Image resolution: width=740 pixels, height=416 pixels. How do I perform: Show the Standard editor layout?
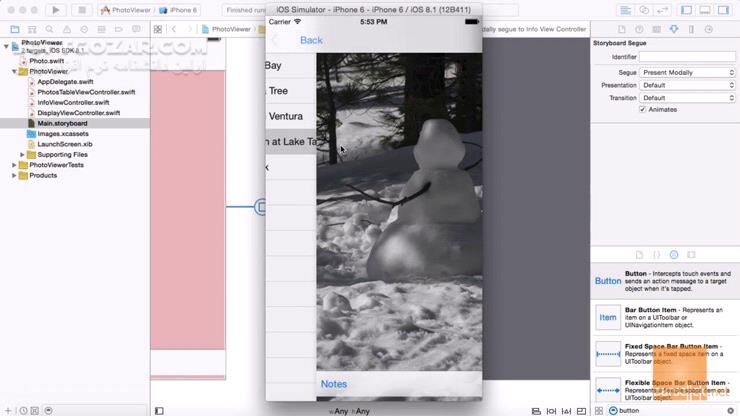625,10
